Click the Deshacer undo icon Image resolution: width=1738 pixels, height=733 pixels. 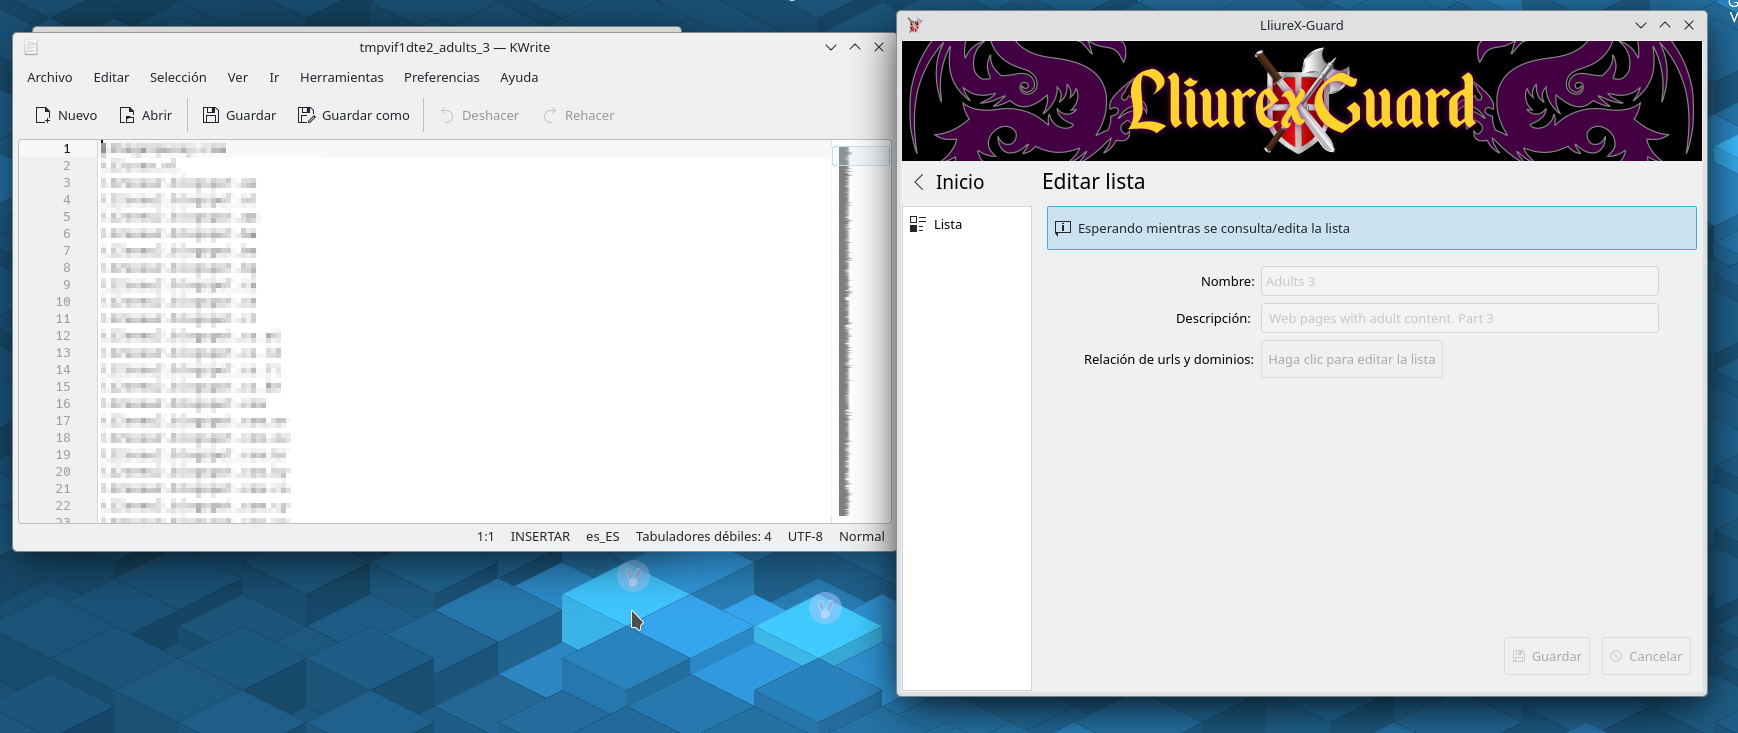pos(447,116)
